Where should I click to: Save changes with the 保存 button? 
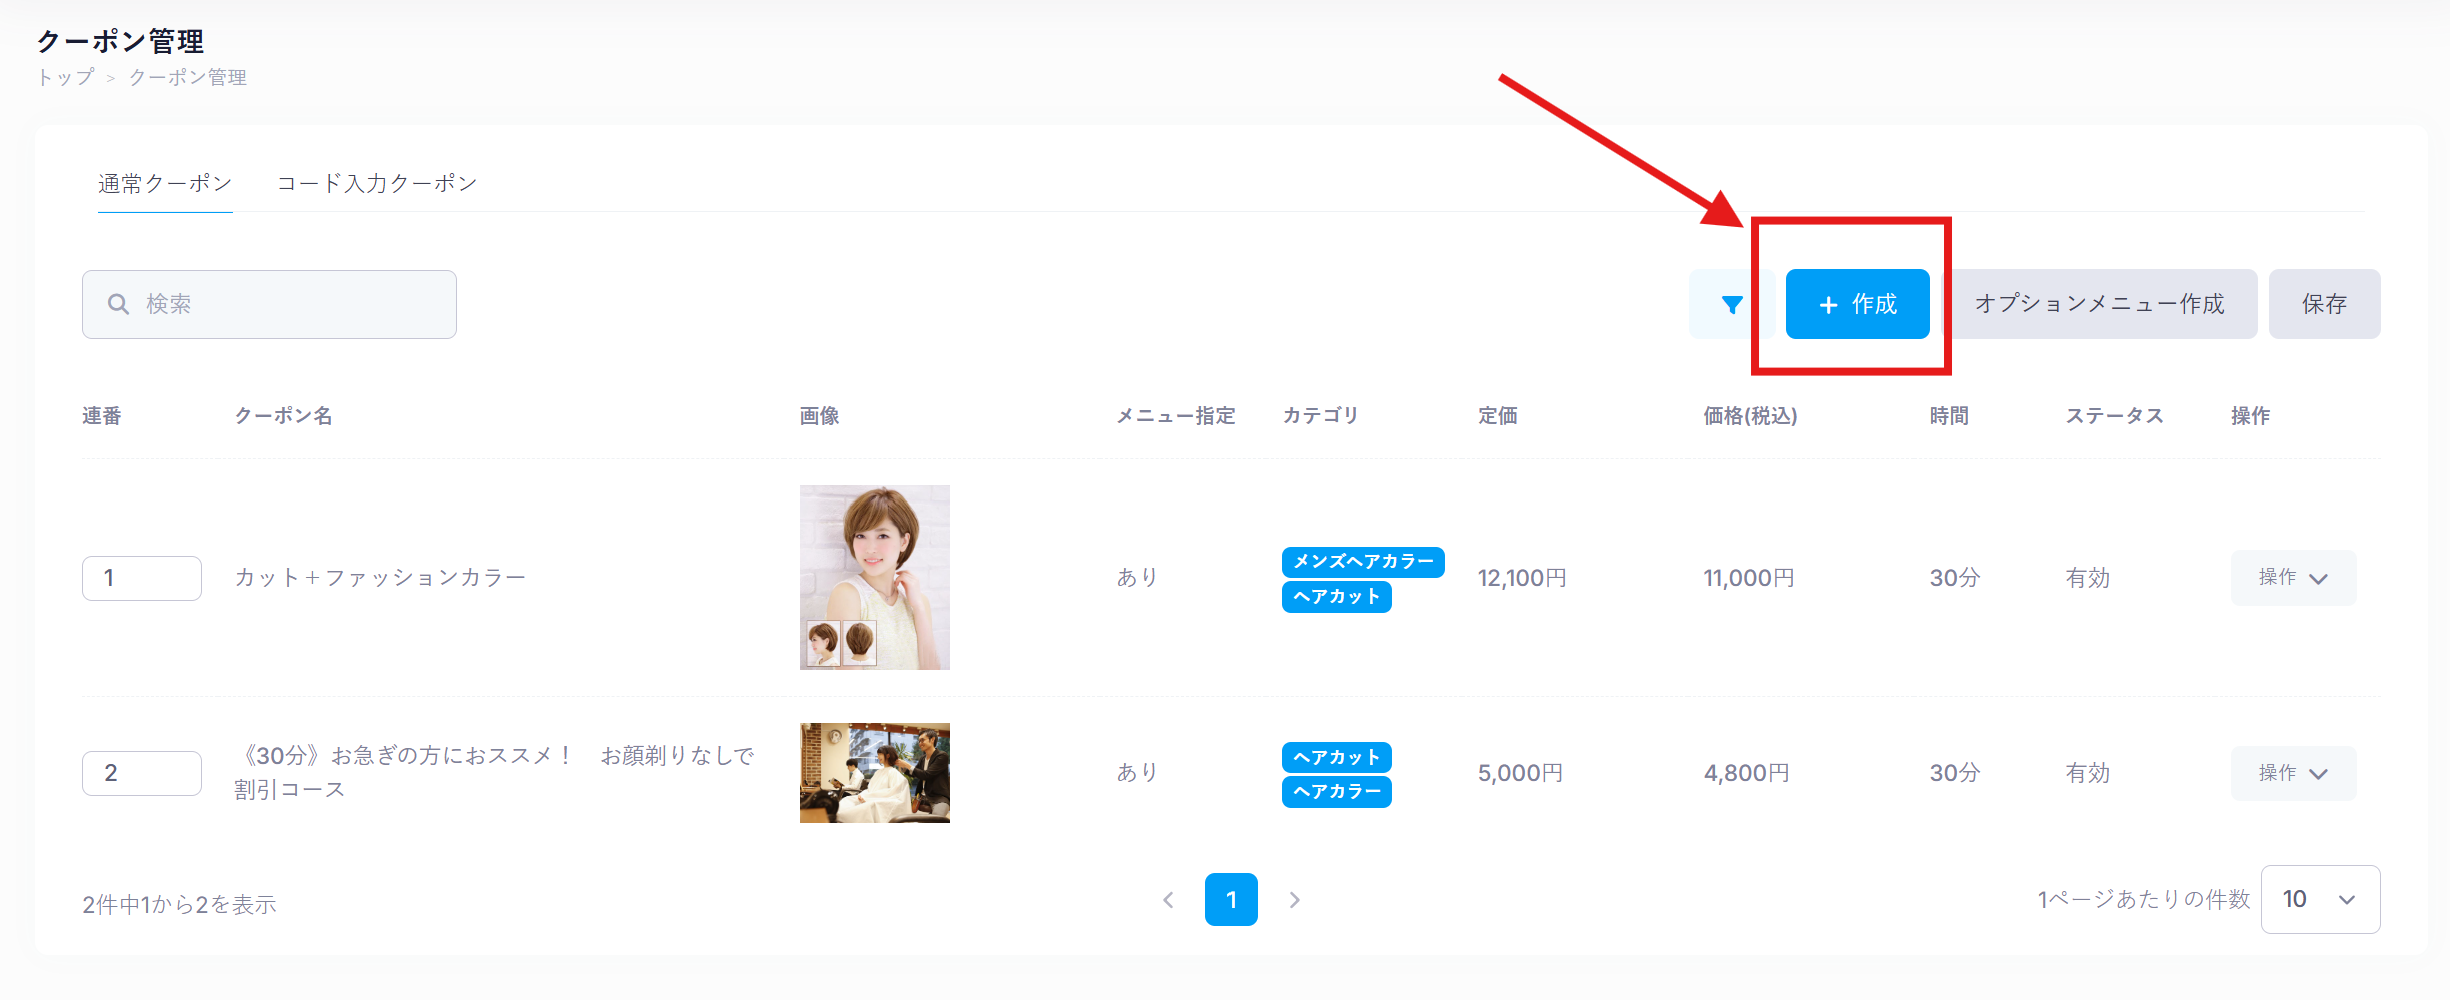click(x=2324, y=304)
